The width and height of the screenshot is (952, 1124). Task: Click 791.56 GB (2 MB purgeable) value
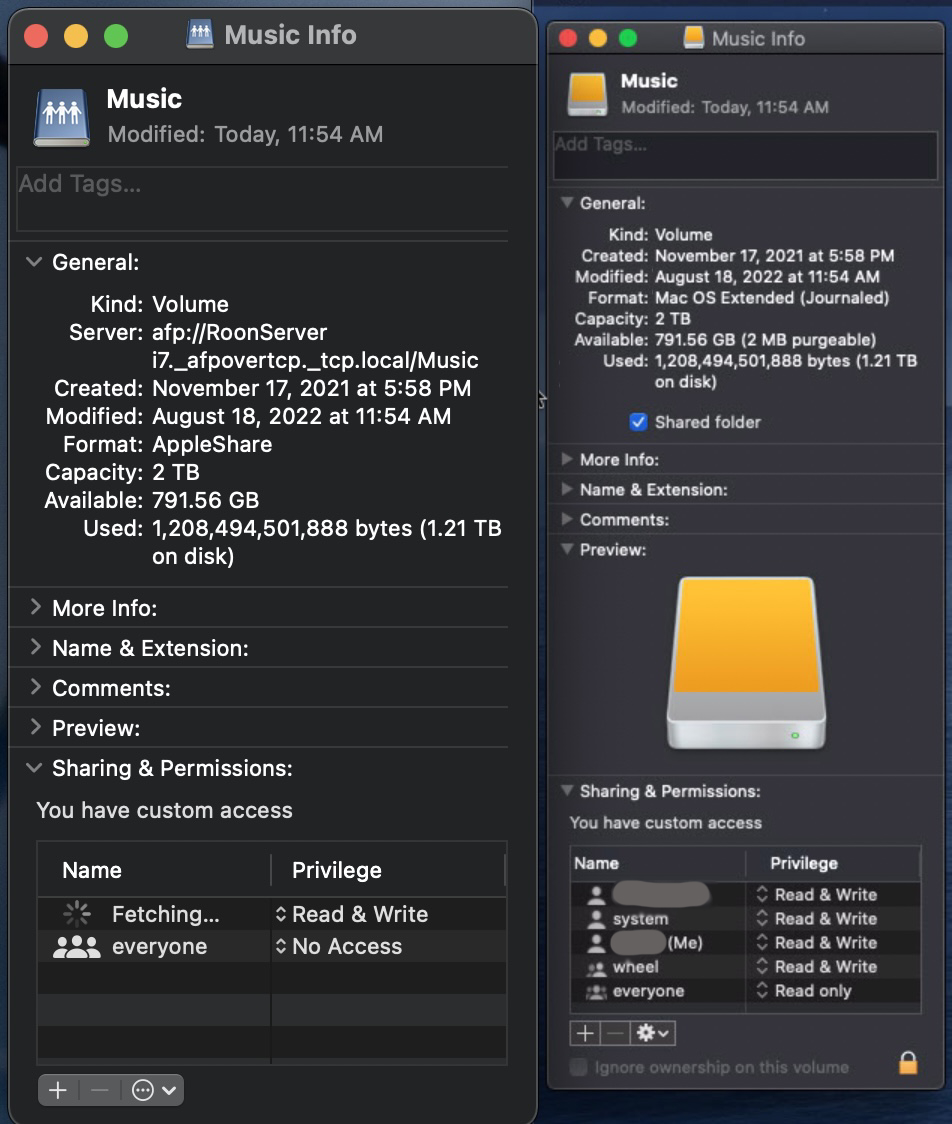pyautogui.click(x=766, y=340)
